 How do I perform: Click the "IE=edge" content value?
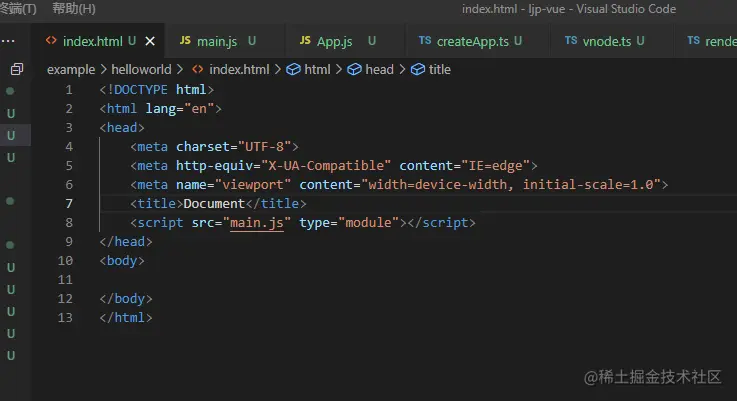point(495,165)
